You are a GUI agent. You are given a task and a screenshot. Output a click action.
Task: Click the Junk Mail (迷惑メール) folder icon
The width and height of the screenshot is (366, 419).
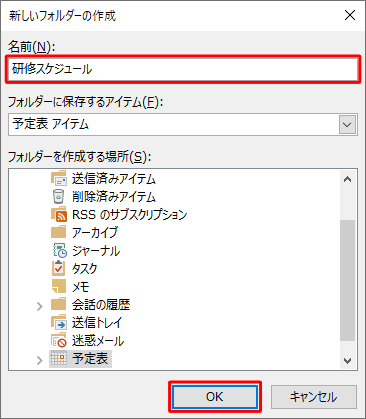point(59,340)
